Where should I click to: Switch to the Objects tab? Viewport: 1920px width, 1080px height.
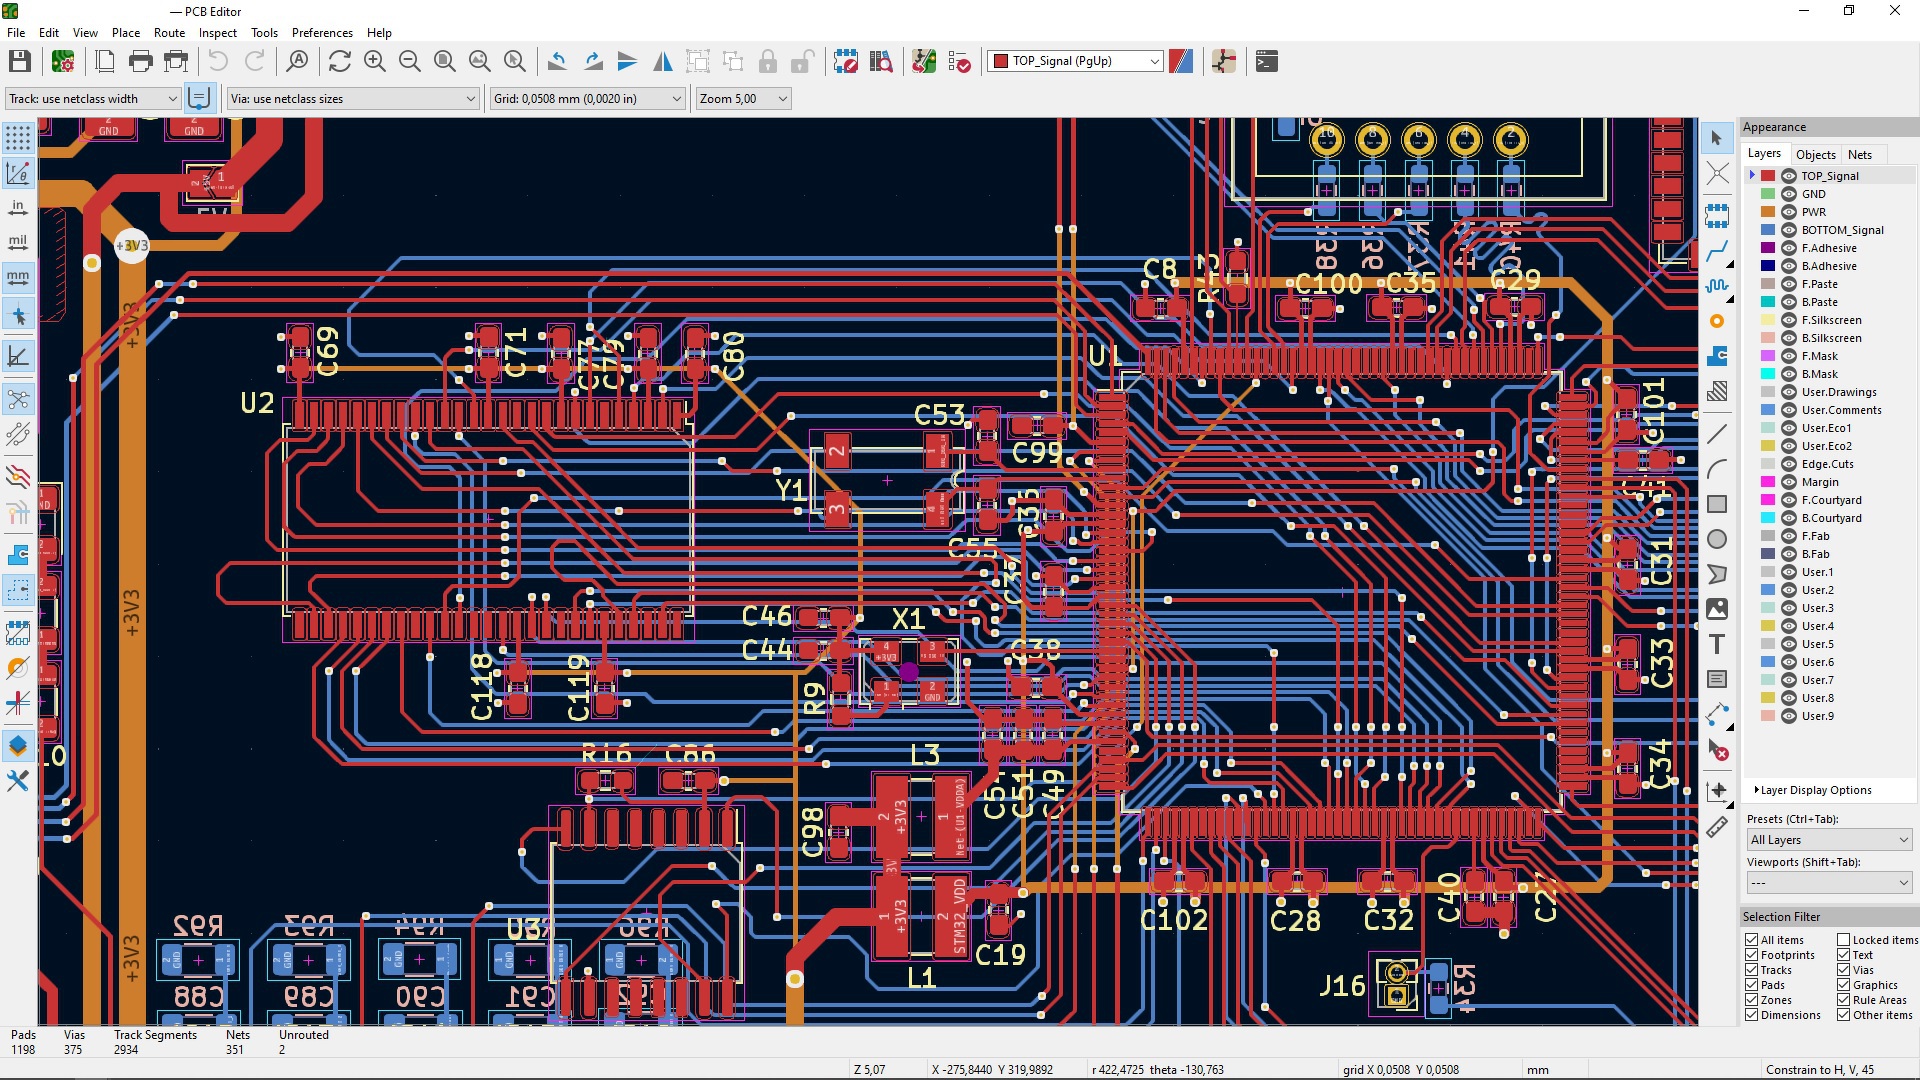pos(1815,154)
